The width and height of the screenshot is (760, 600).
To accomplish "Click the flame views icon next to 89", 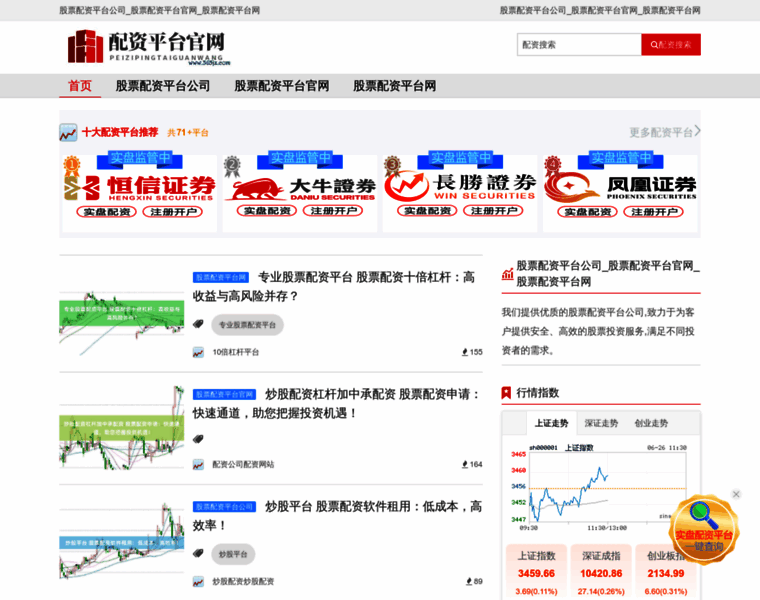I will pos(469,582).
